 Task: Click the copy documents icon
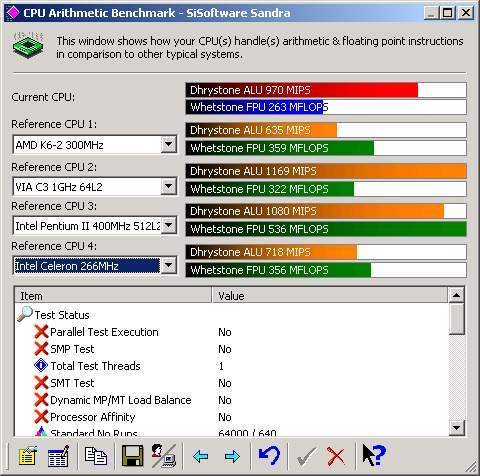96,456
